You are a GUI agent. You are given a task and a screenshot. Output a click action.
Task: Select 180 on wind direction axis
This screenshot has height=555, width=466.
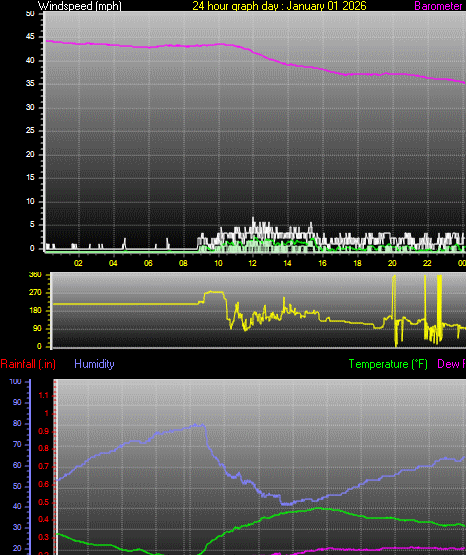(x=35, y=310)
